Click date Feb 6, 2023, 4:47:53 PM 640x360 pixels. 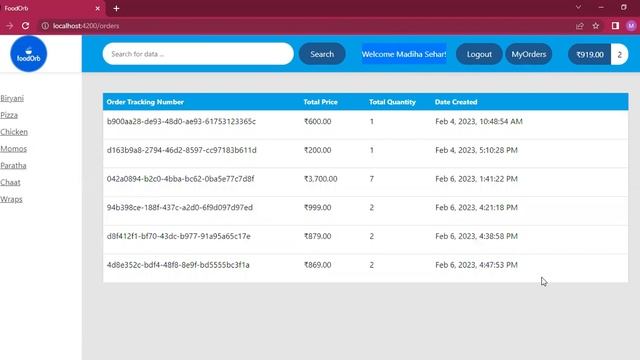point(476,265)
